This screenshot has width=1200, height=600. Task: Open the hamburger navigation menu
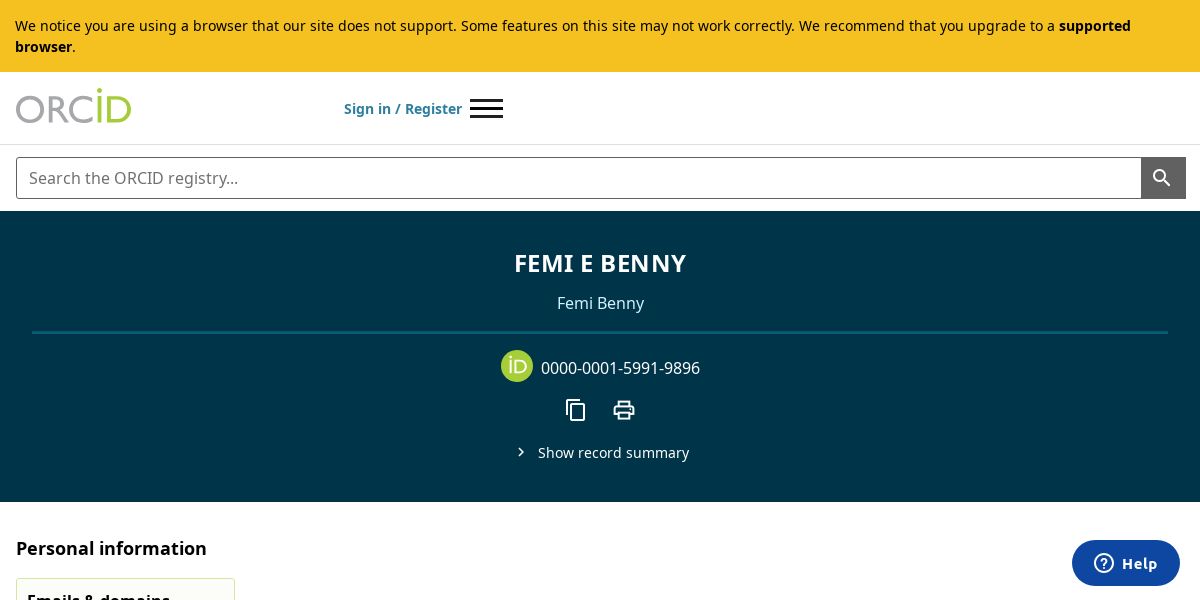tap(486, 108)
